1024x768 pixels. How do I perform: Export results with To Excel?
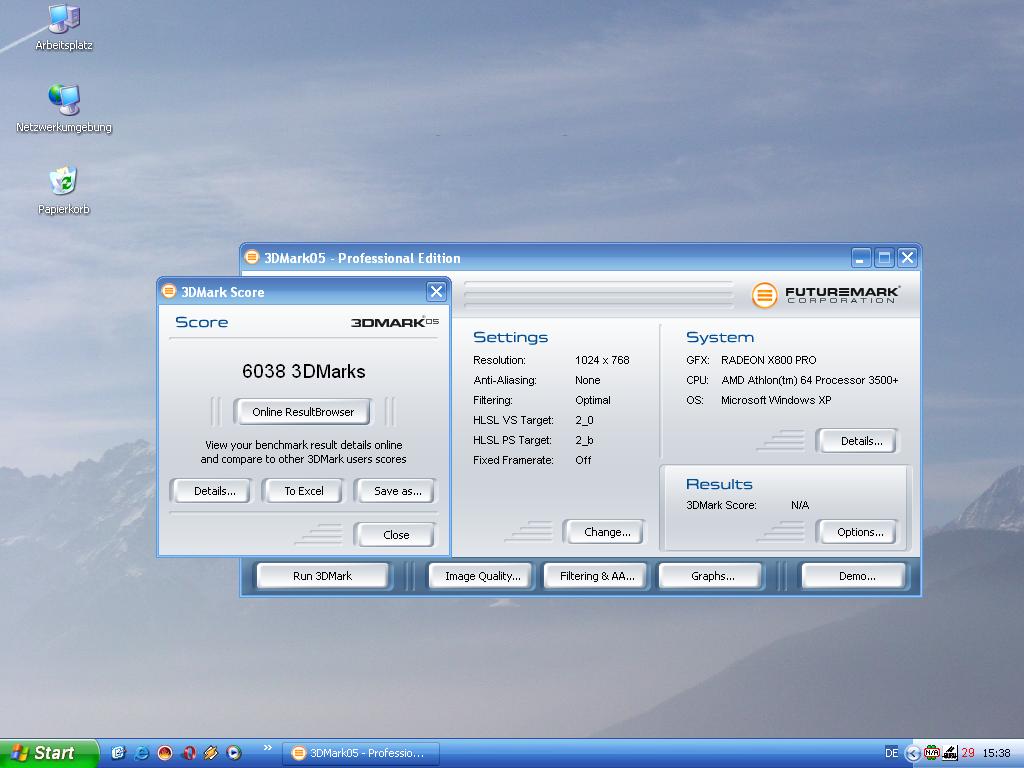click(304, 491)
